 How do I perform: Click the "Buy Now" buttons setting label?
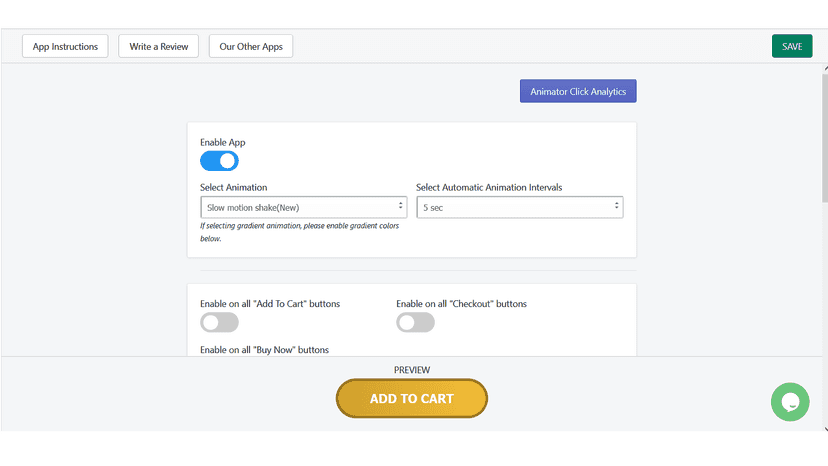pyautogui.click(x=264, y=350)
